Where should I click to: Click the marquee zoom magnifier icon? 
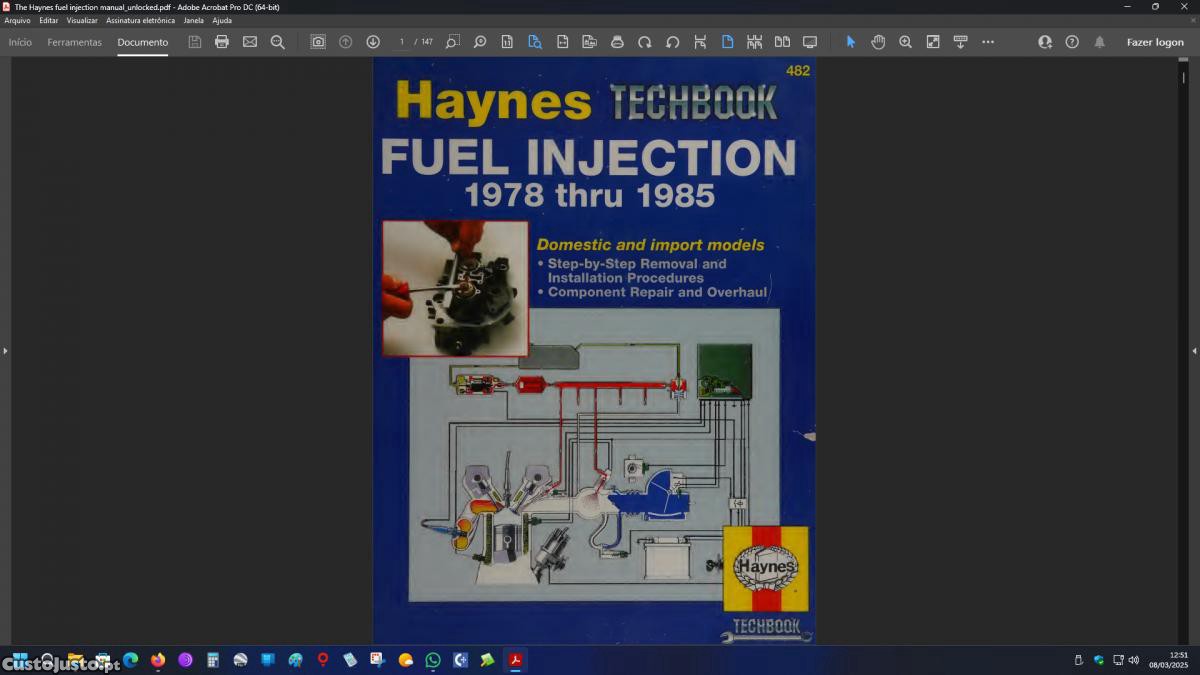tap(905, 42)
